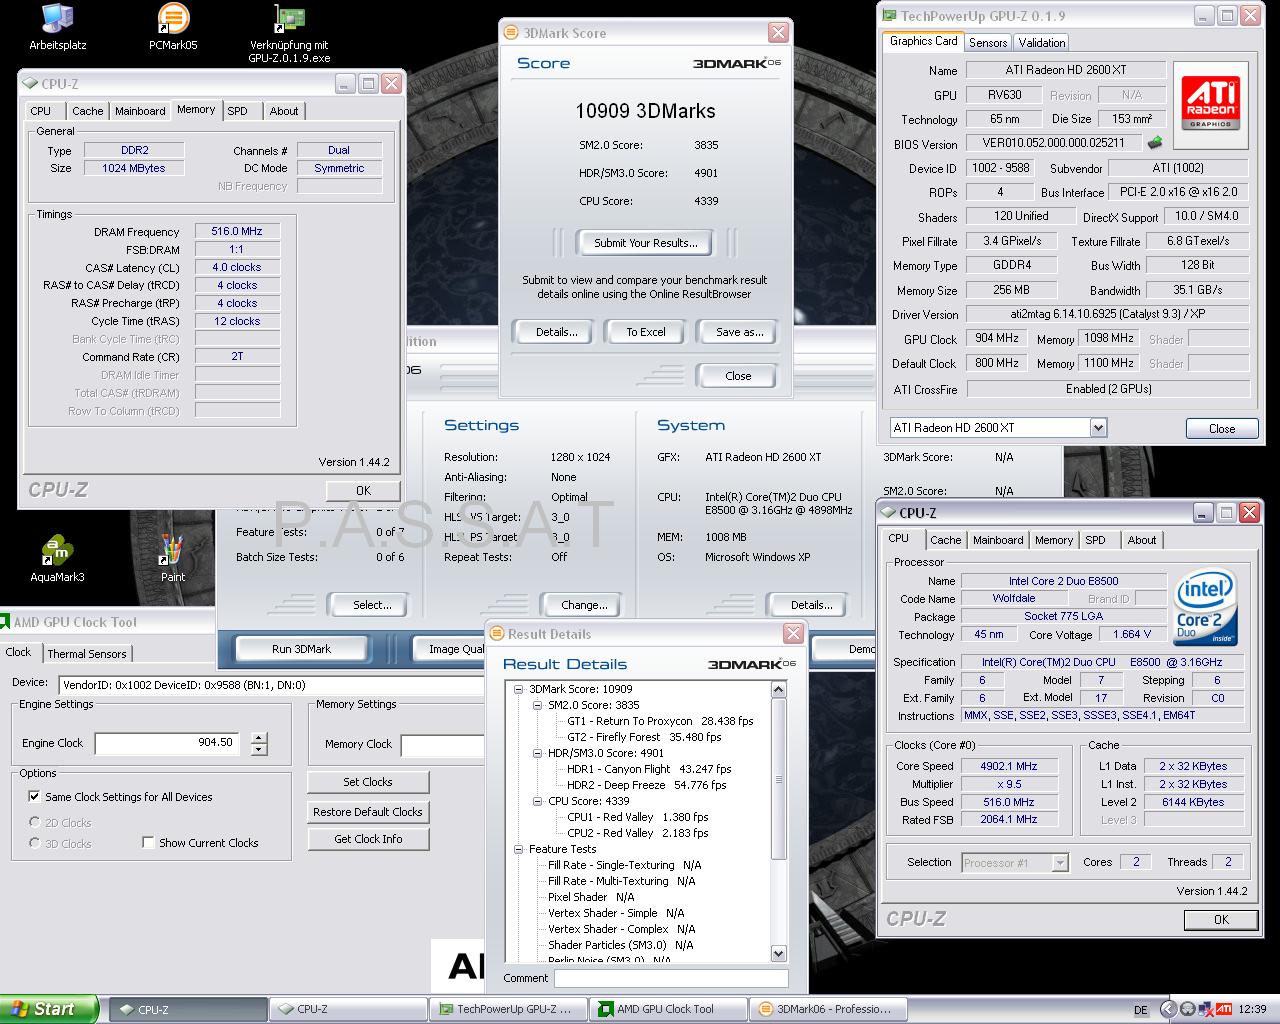Open the Mainboard tab in memory CPU-Z
Viewport: 1280px width, 1024px height.
coord(140,111)
